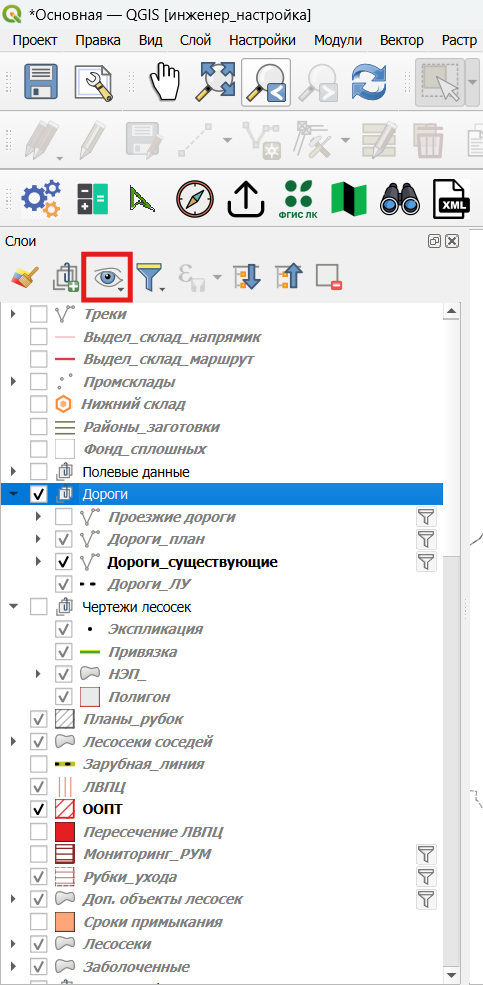
Task: Toggle the Зарубная_линия layer checkbox
Action: (x=38, y=764)
